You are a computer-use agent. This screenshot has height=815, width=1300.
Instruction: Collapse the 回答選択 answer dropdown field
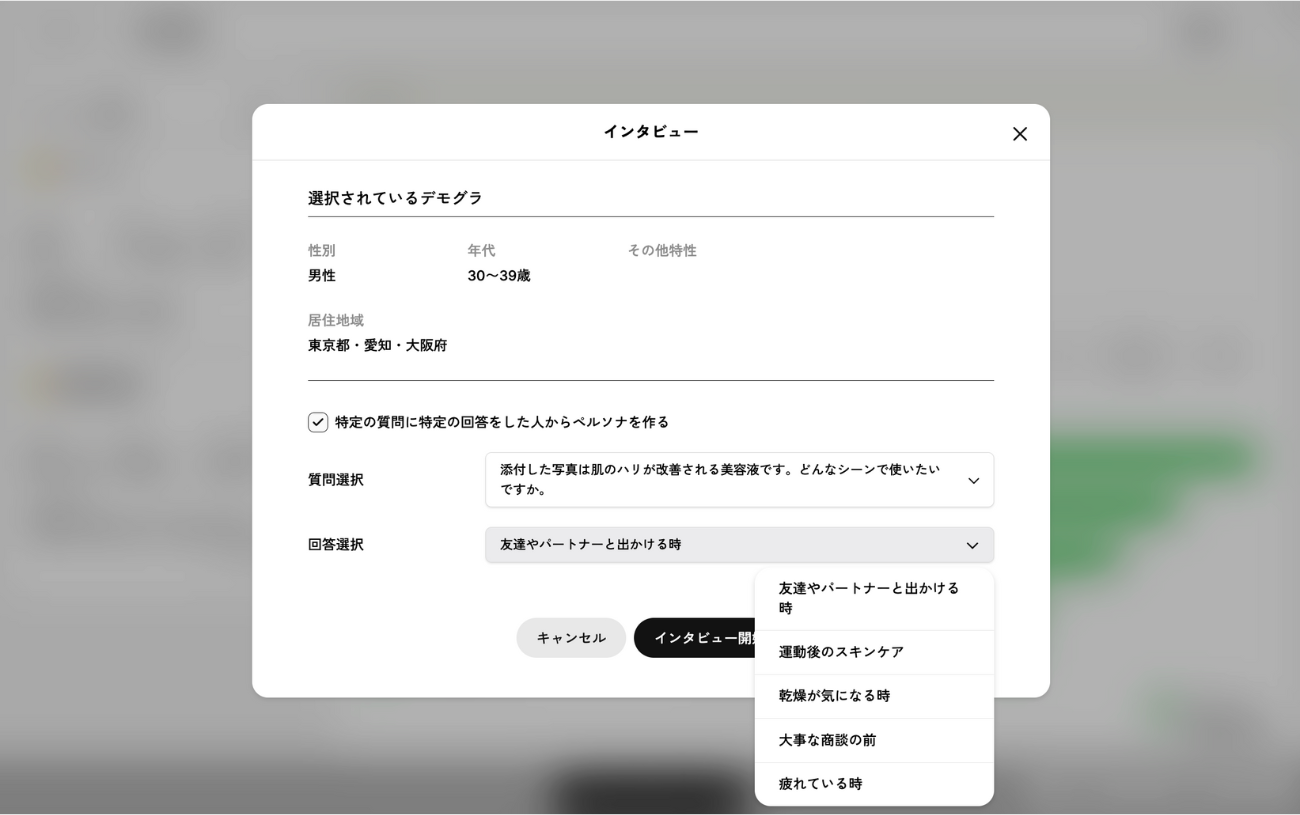point(720,545)
